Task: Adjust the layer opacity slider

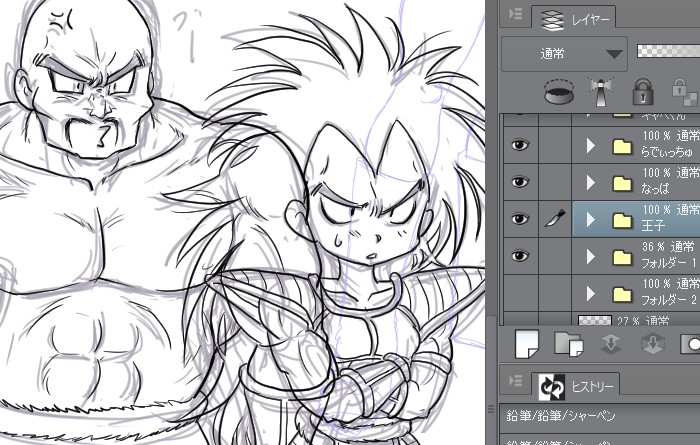Action: tap(668, 50)
